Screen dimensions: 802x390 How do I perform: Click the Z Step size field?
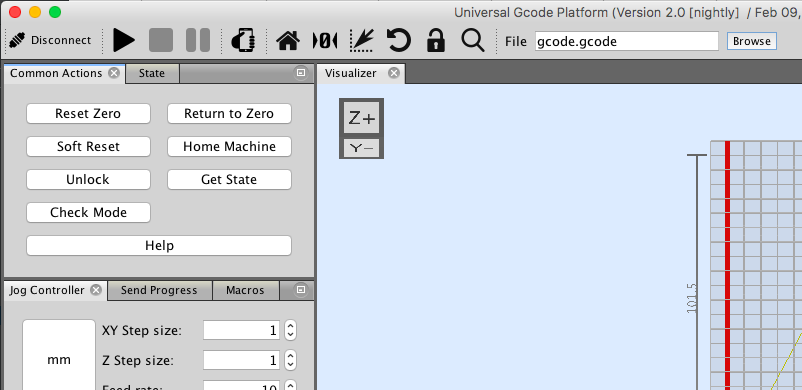[x=241, y=360]
